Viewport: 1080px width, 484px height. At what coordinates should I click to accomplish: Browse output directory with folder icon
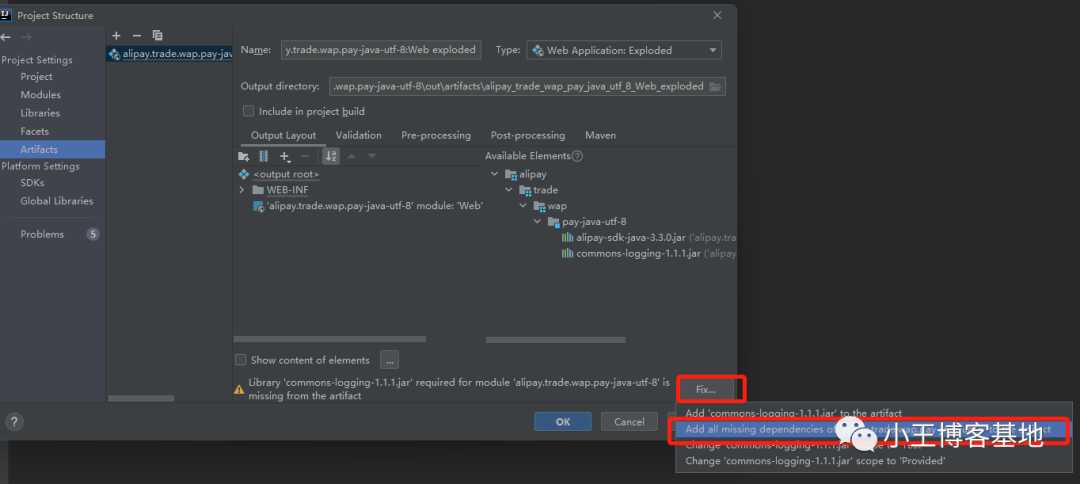[x=714, y=87]
